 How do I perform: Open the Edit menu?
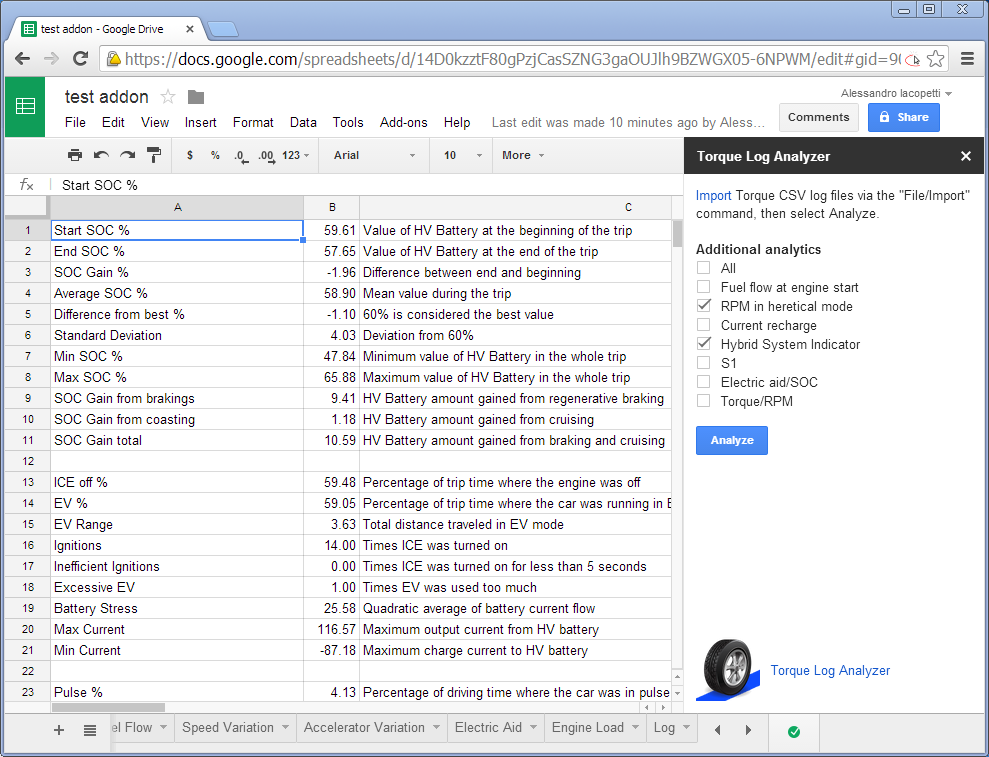(x=113, y=122)
